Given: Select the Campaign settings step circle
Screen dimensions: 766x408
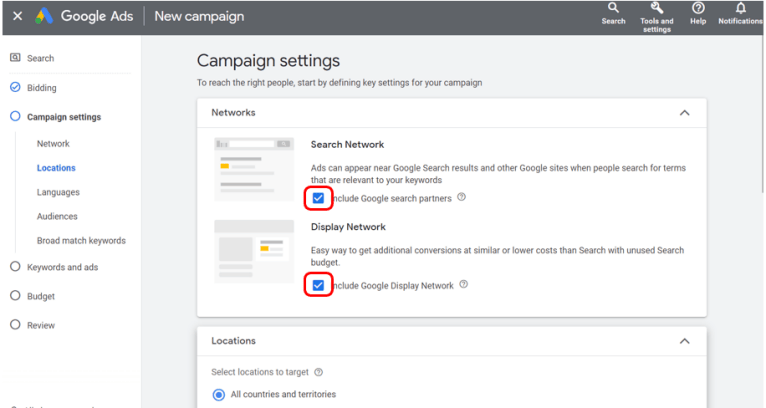Looking at the screenshot, I should click(x=15, y=116).
